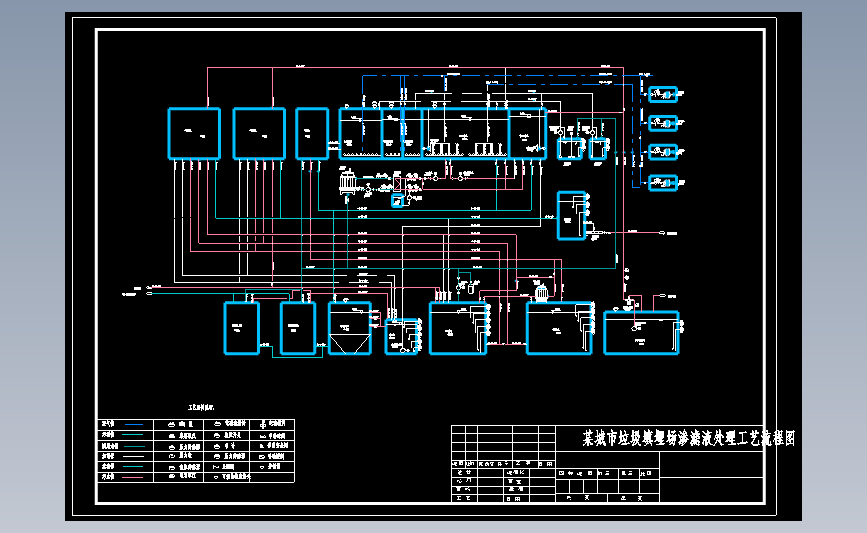Click the second pump unit from the top on the right
Screen dimensions: 867x533
pyautogui.click(x=663, y=123)
